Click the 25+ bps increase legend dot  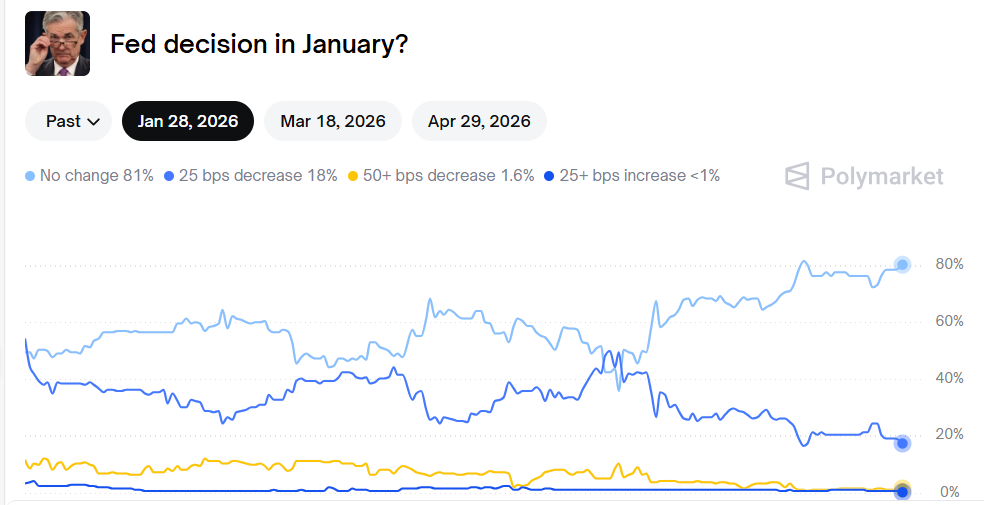(x=549, y=177)
